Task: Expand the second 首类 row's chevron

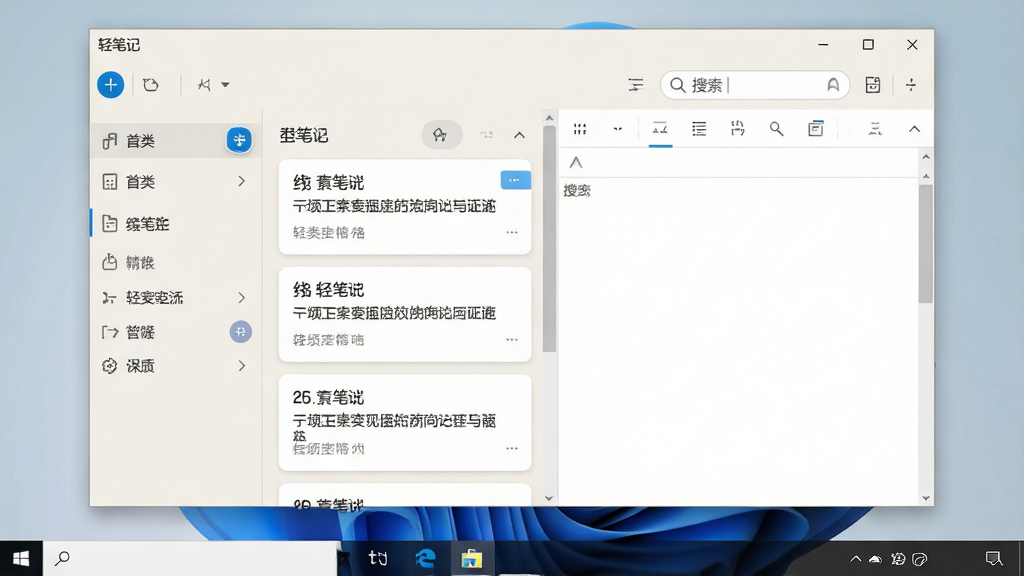Action: click(x=242, y=181)
